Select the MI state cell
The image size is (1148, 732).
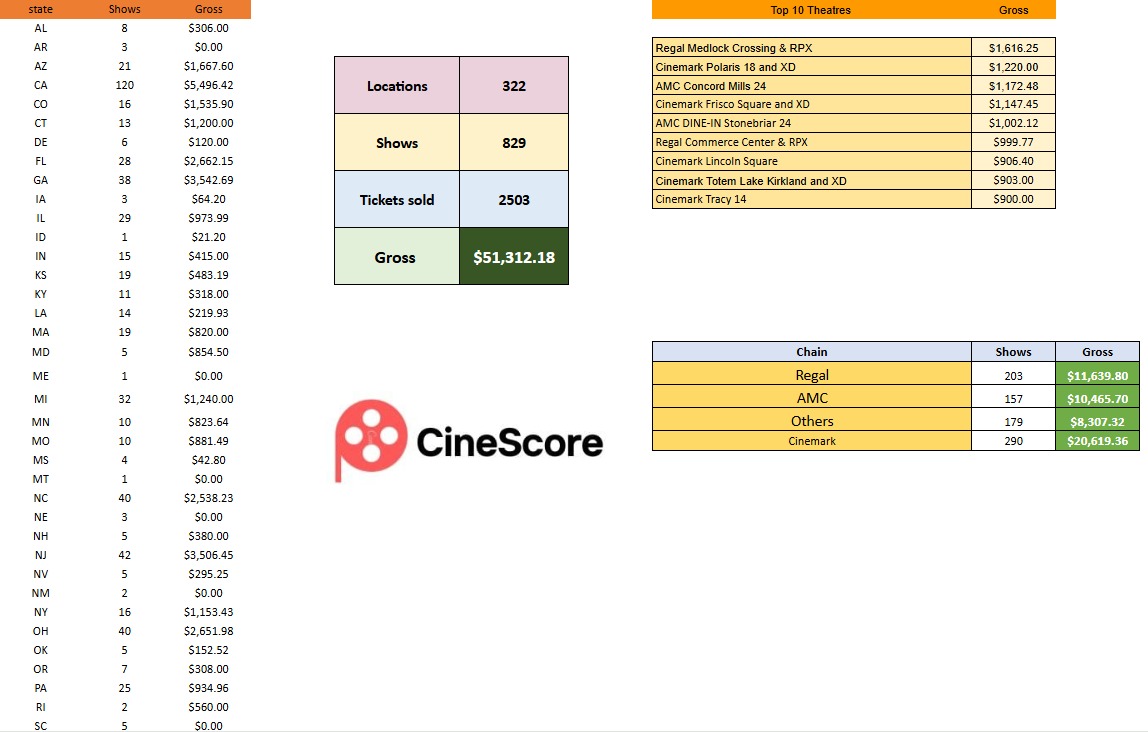pyautogui.click(x=40, y=399)
